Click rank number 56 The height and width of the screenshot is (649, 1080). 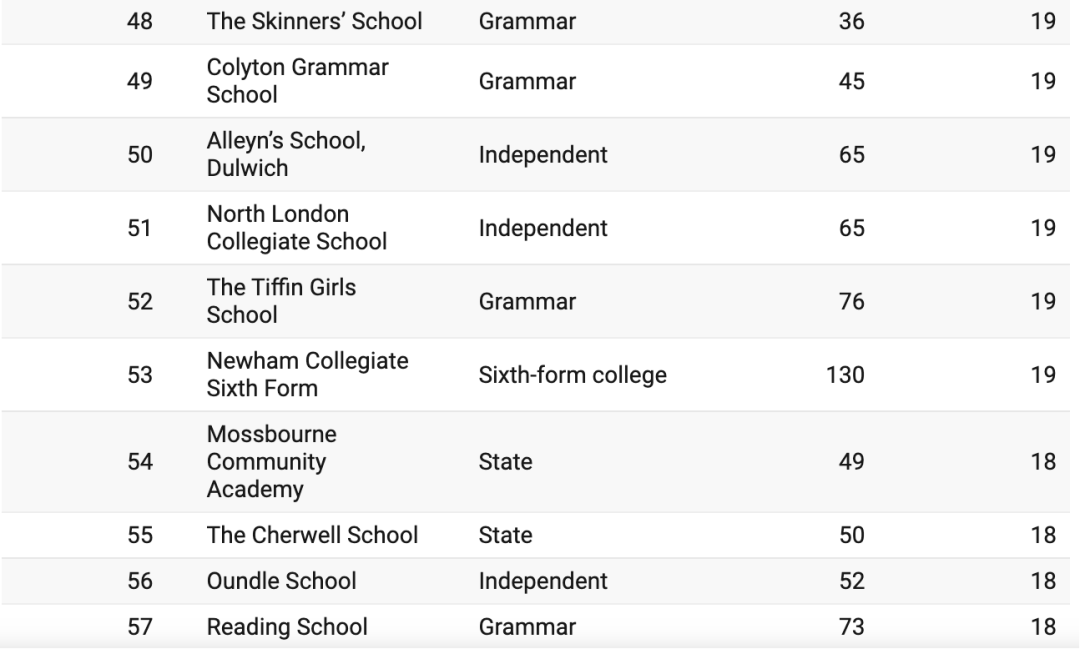[x=140, y=581]
